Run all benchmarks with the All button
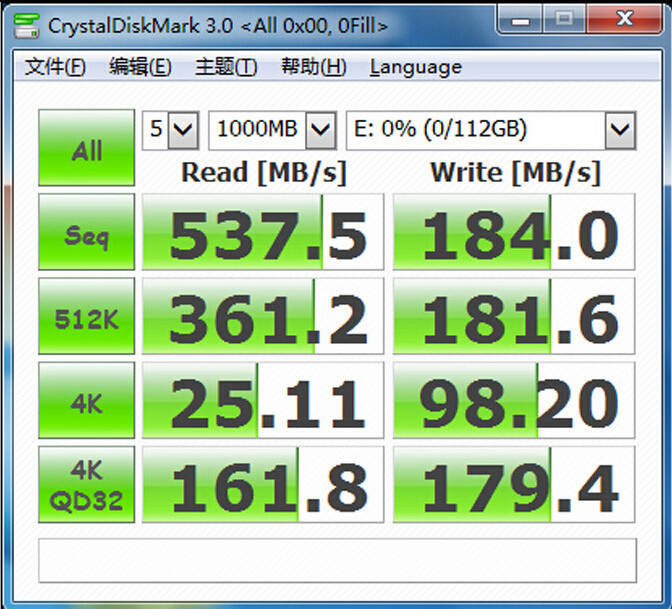Viewport: 672px width, 609px height. tap(87, 147)
